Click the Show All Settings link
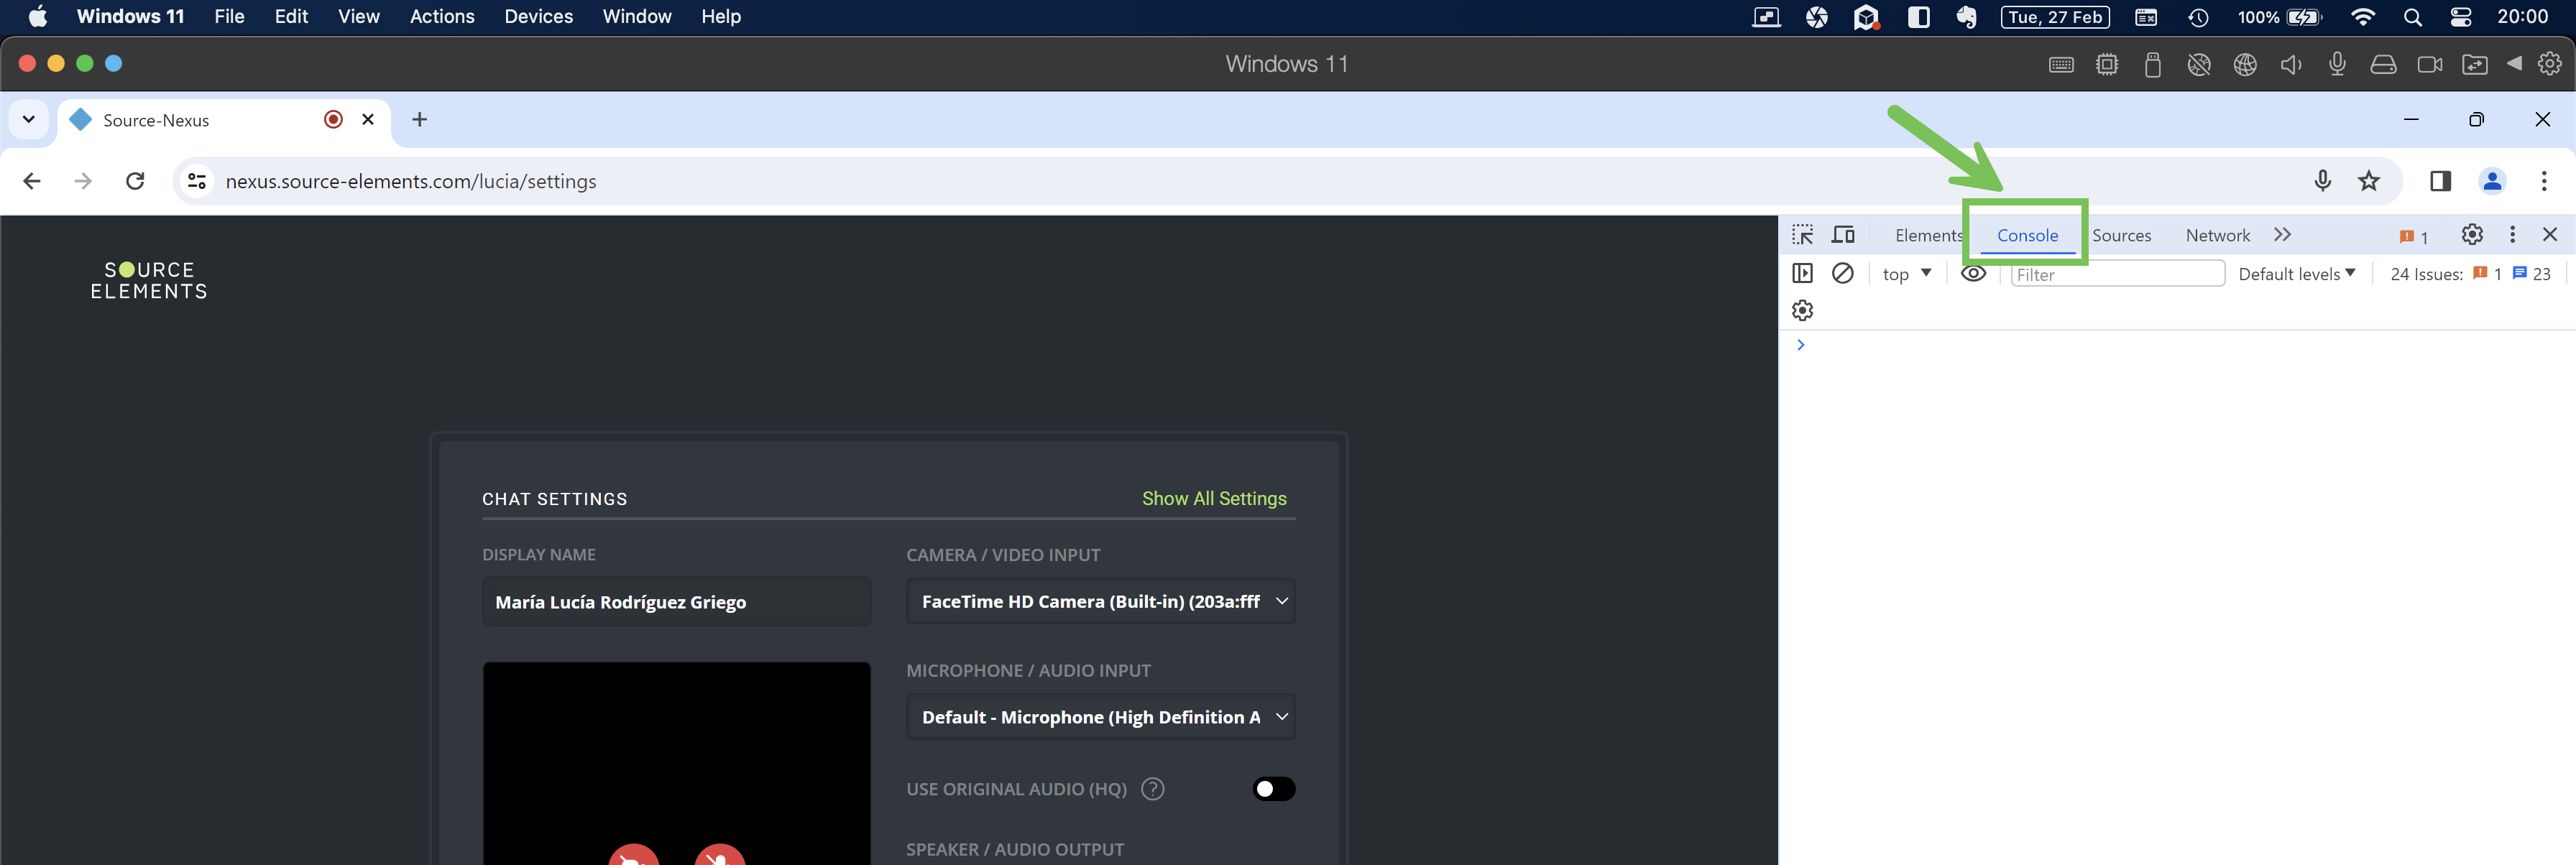 (x=1214, y=498)
